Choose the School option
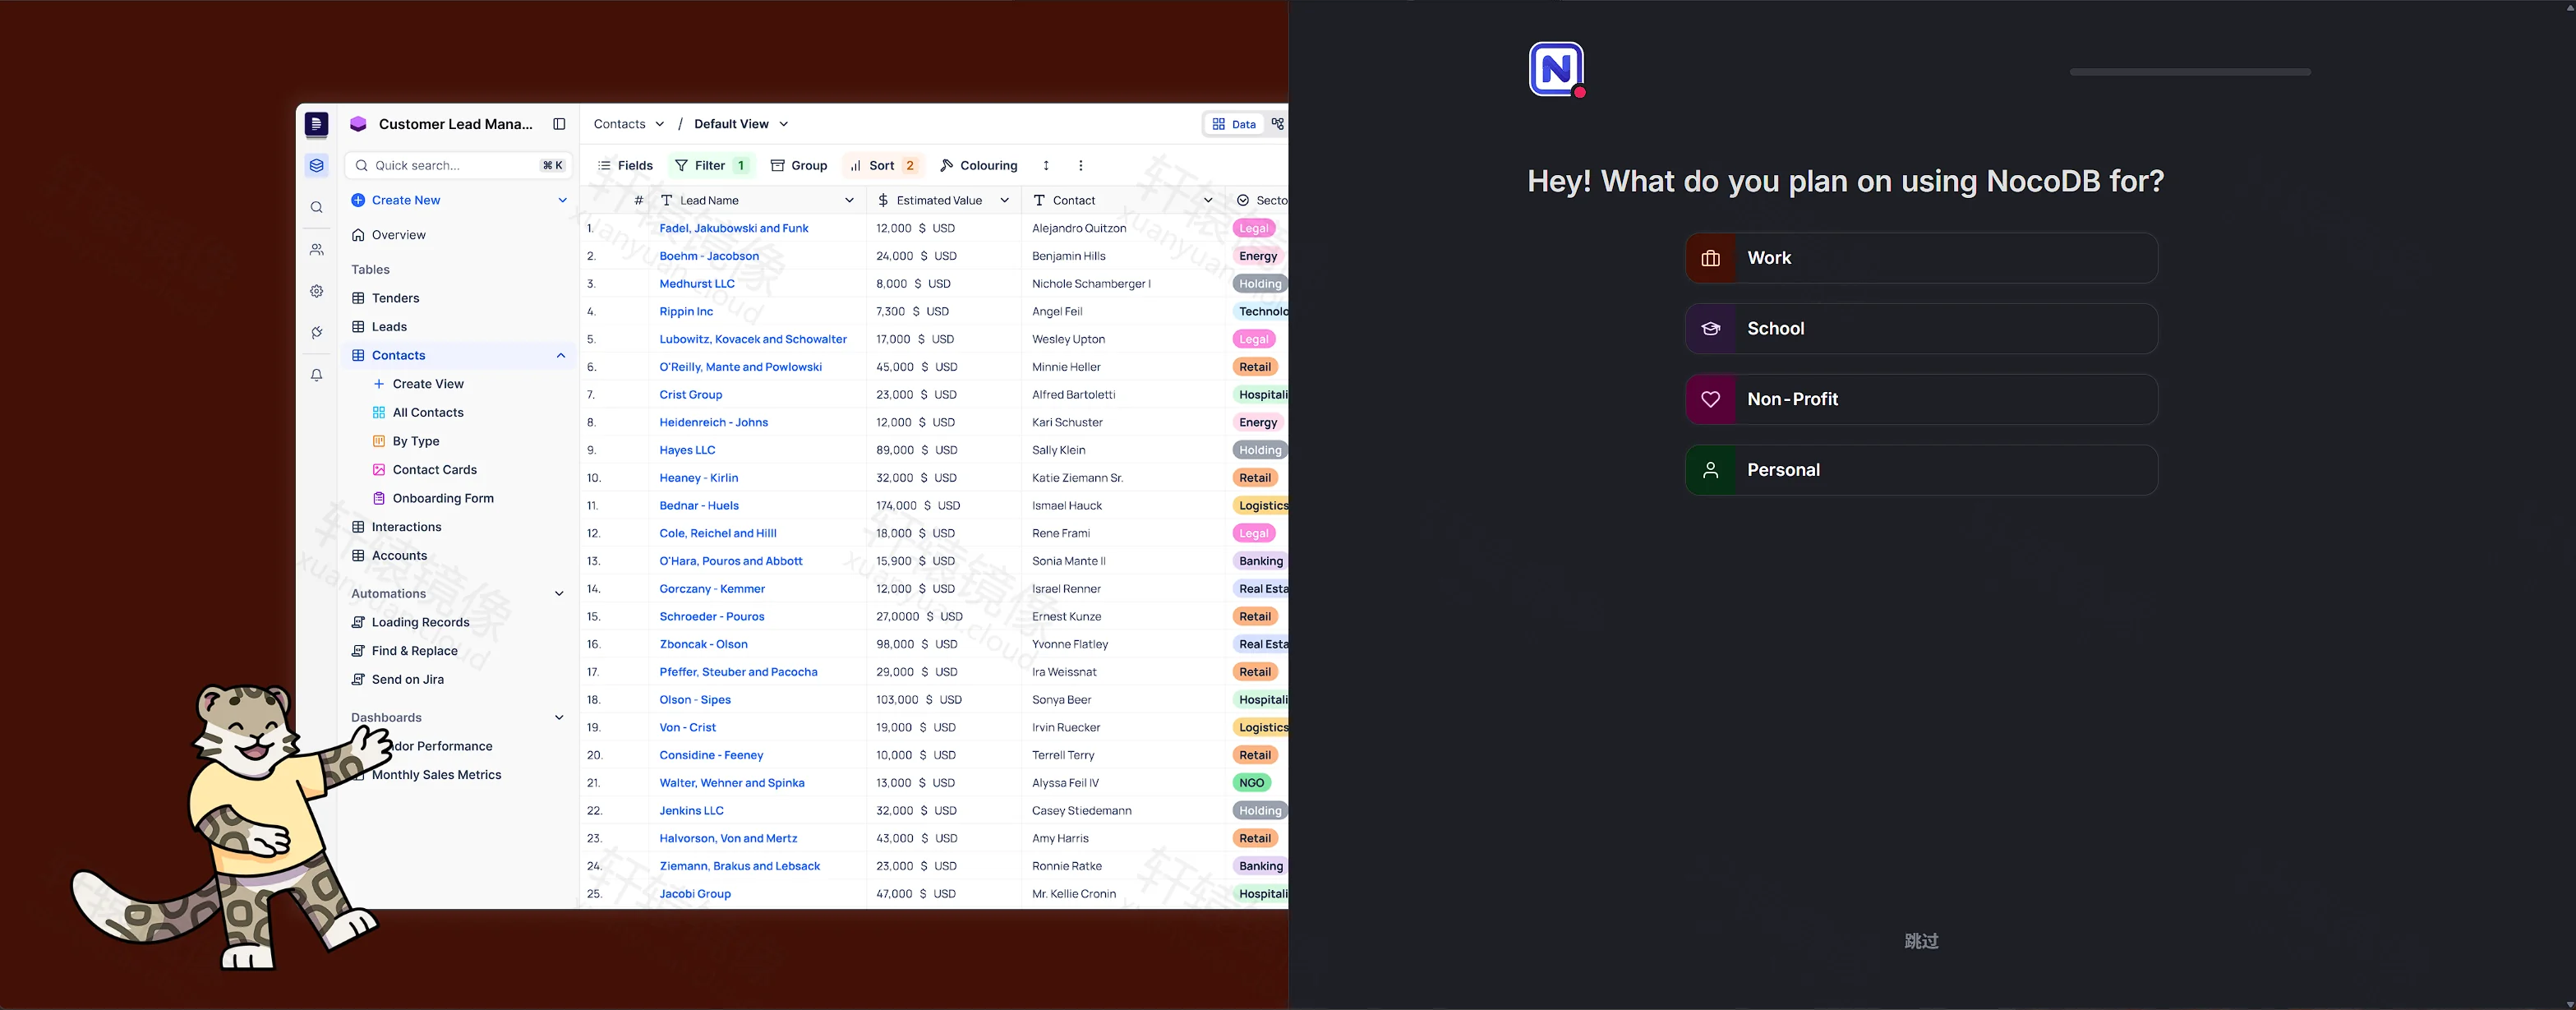 point(1921,329)
